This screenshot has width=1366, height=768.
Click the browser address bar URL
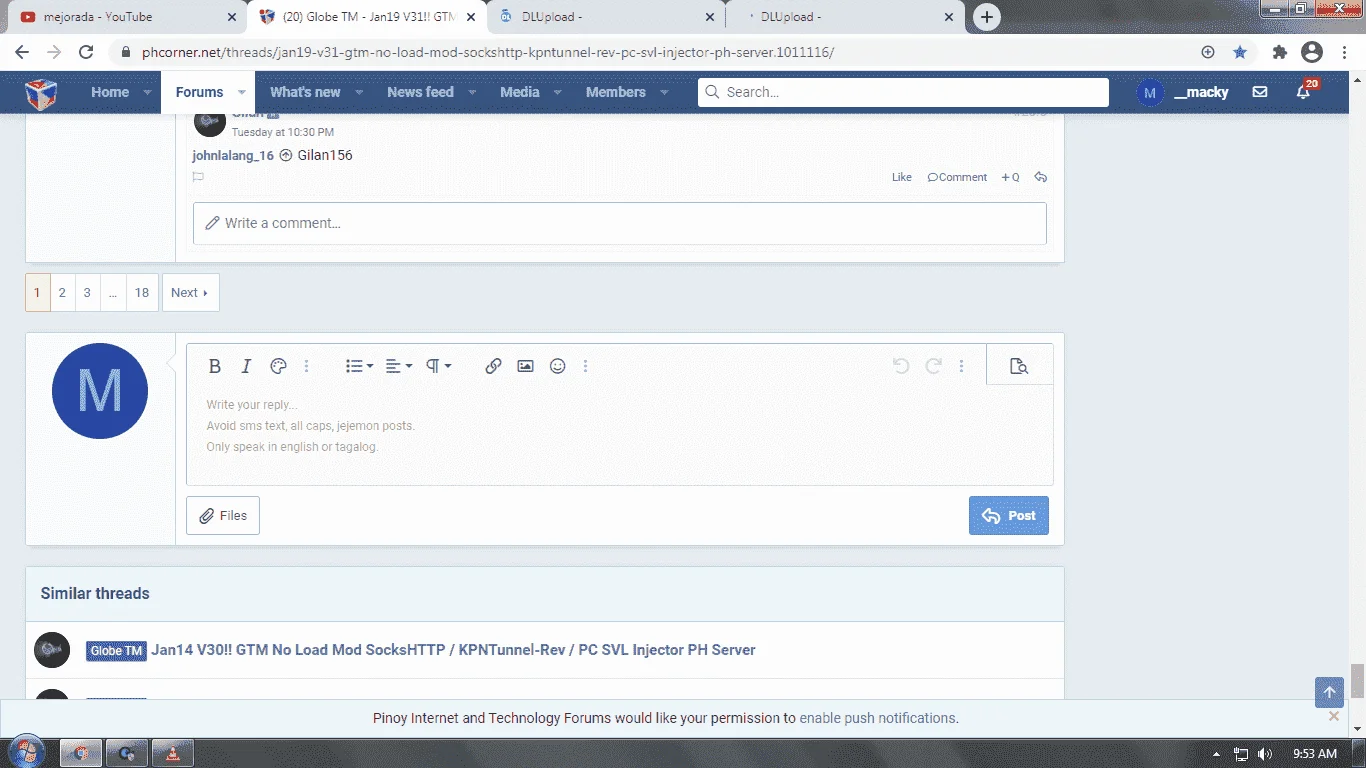click(488, 52)
